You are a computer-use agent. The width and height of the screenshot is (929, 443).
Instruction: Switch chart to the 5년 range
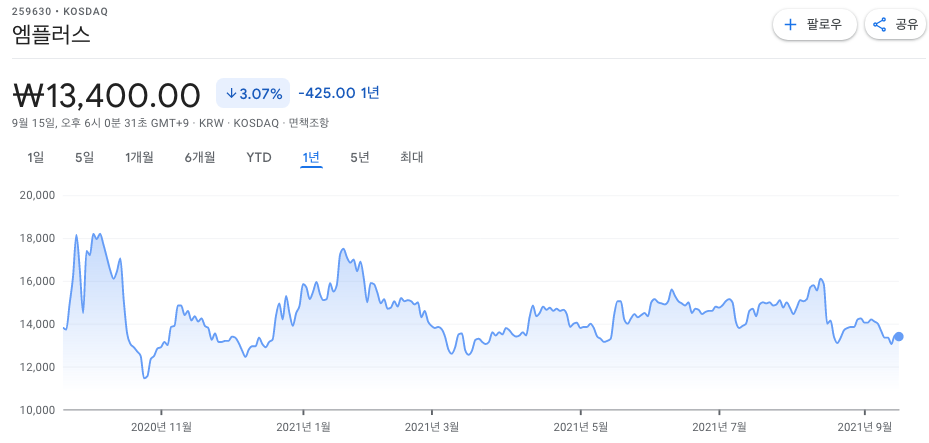click(360, 158)
